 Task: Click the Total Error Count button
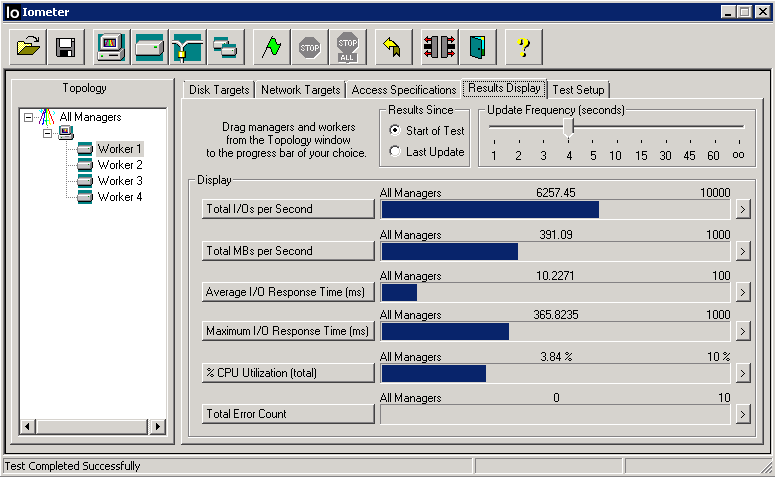pos(288,414)
